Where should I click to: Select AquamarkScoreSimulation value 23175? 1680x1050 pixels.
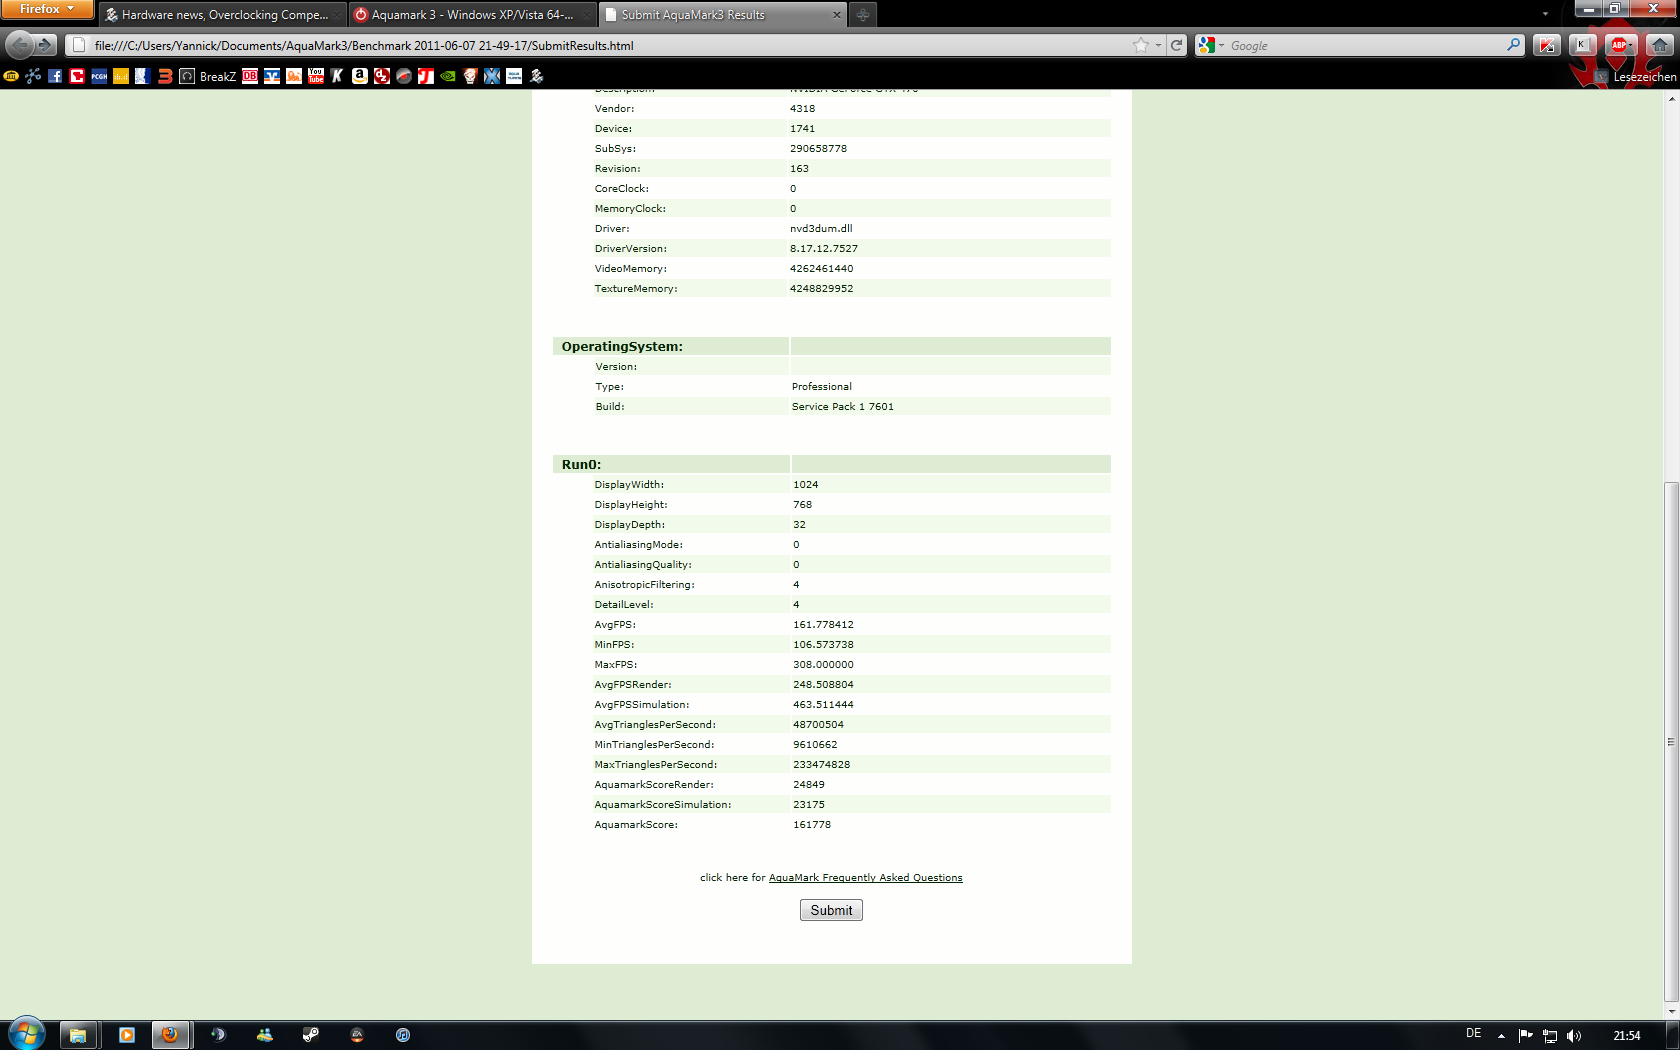[809, 805]
